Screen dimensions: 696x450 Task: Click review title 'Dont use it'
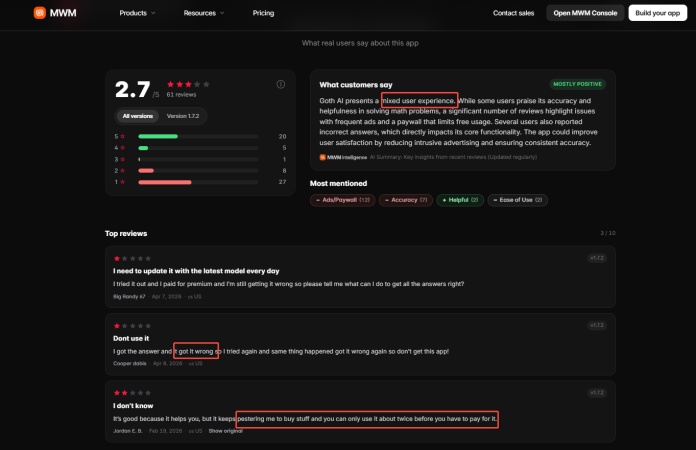[x=131, y=338]
